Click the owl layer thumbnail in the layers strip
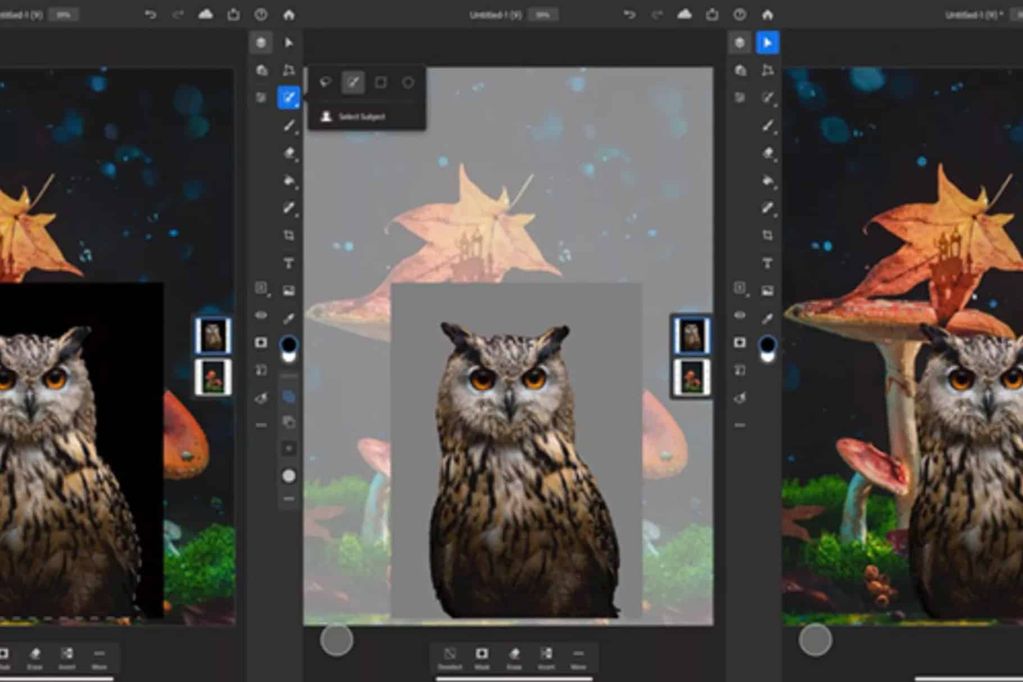This screenshot has height=682, width=1023. [x=693, y=336]
